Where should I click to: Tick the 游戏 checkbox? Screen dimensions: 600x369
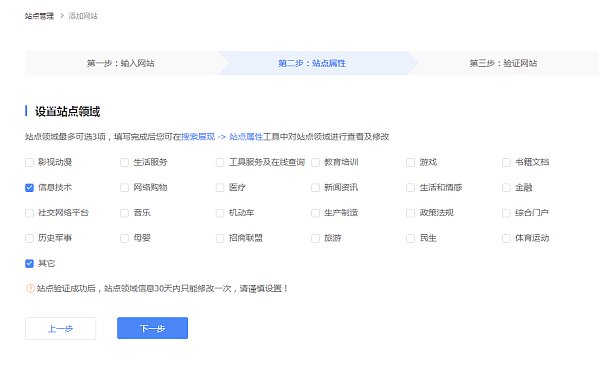click(411, 162)
